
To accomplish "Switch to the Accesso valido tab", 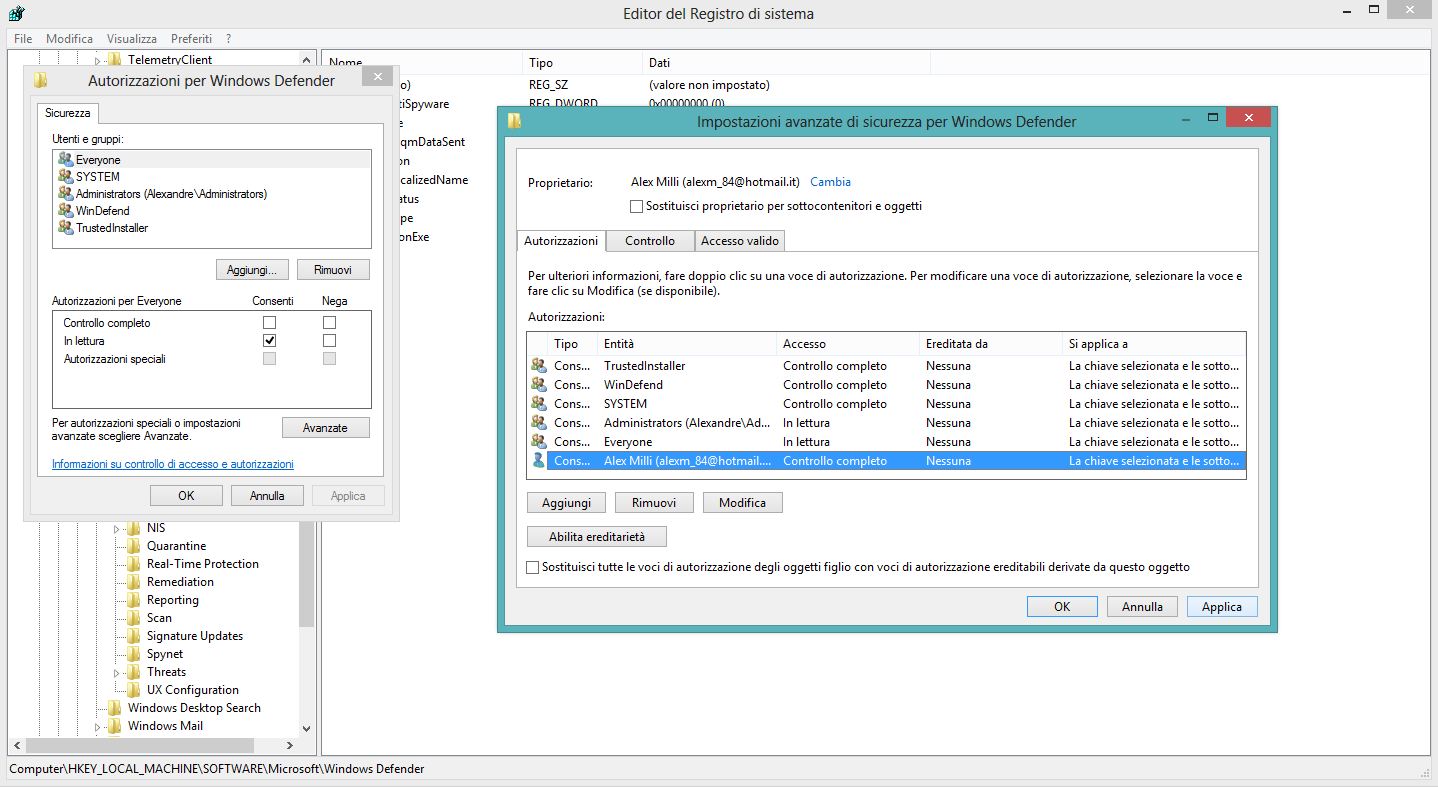I will 740,241.
